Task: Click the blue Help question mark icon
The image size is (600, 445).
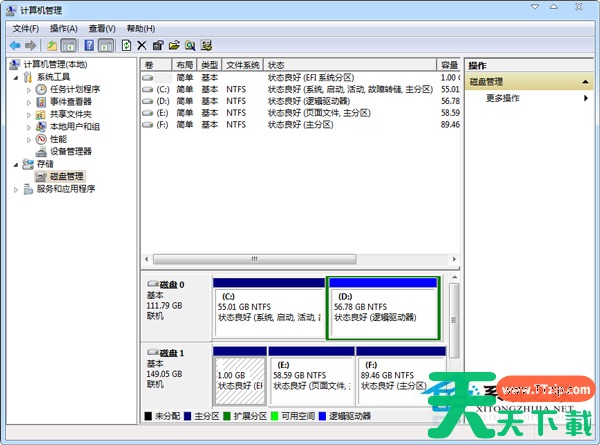Action: (89, 45)
